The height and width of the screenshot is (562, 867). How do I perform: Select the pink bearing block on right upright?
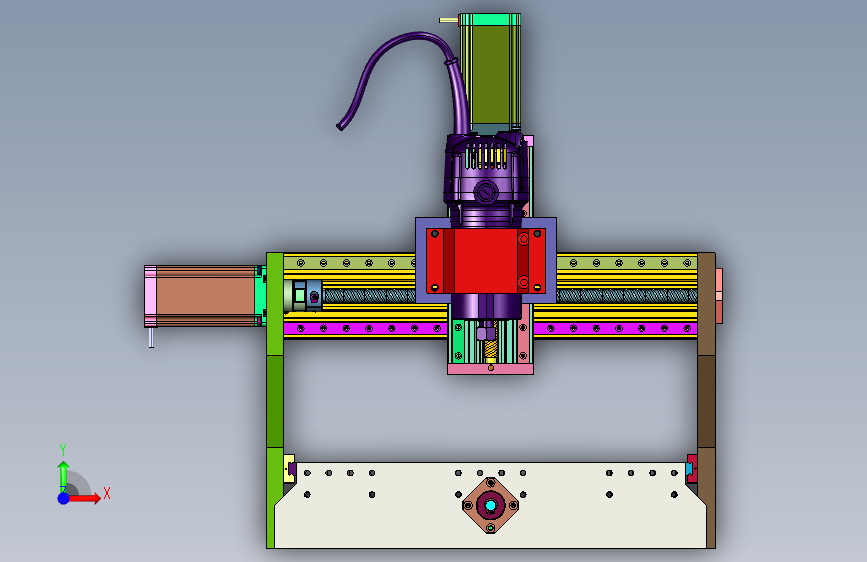tap(719, 296)
